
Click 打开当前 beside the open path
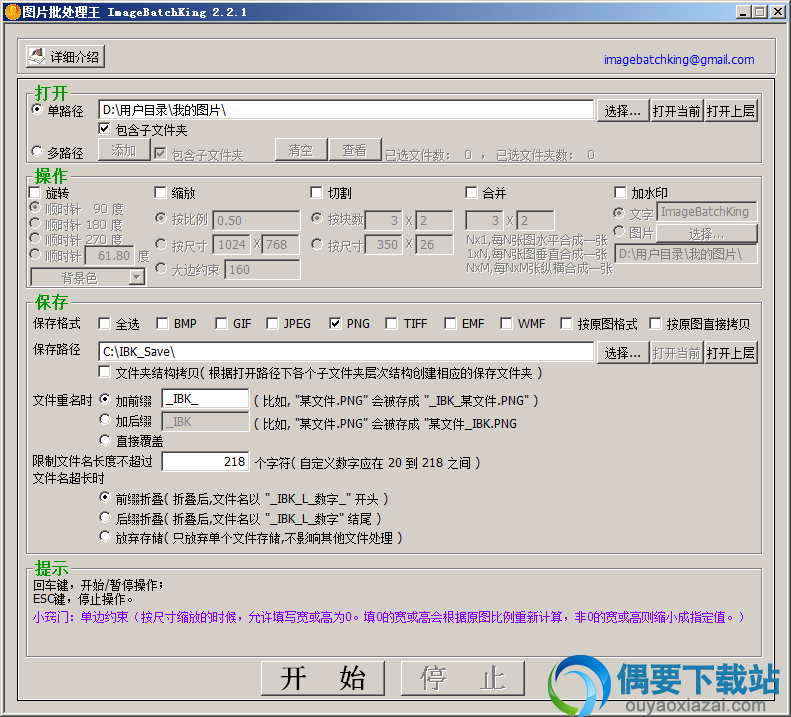click(676, 111)
